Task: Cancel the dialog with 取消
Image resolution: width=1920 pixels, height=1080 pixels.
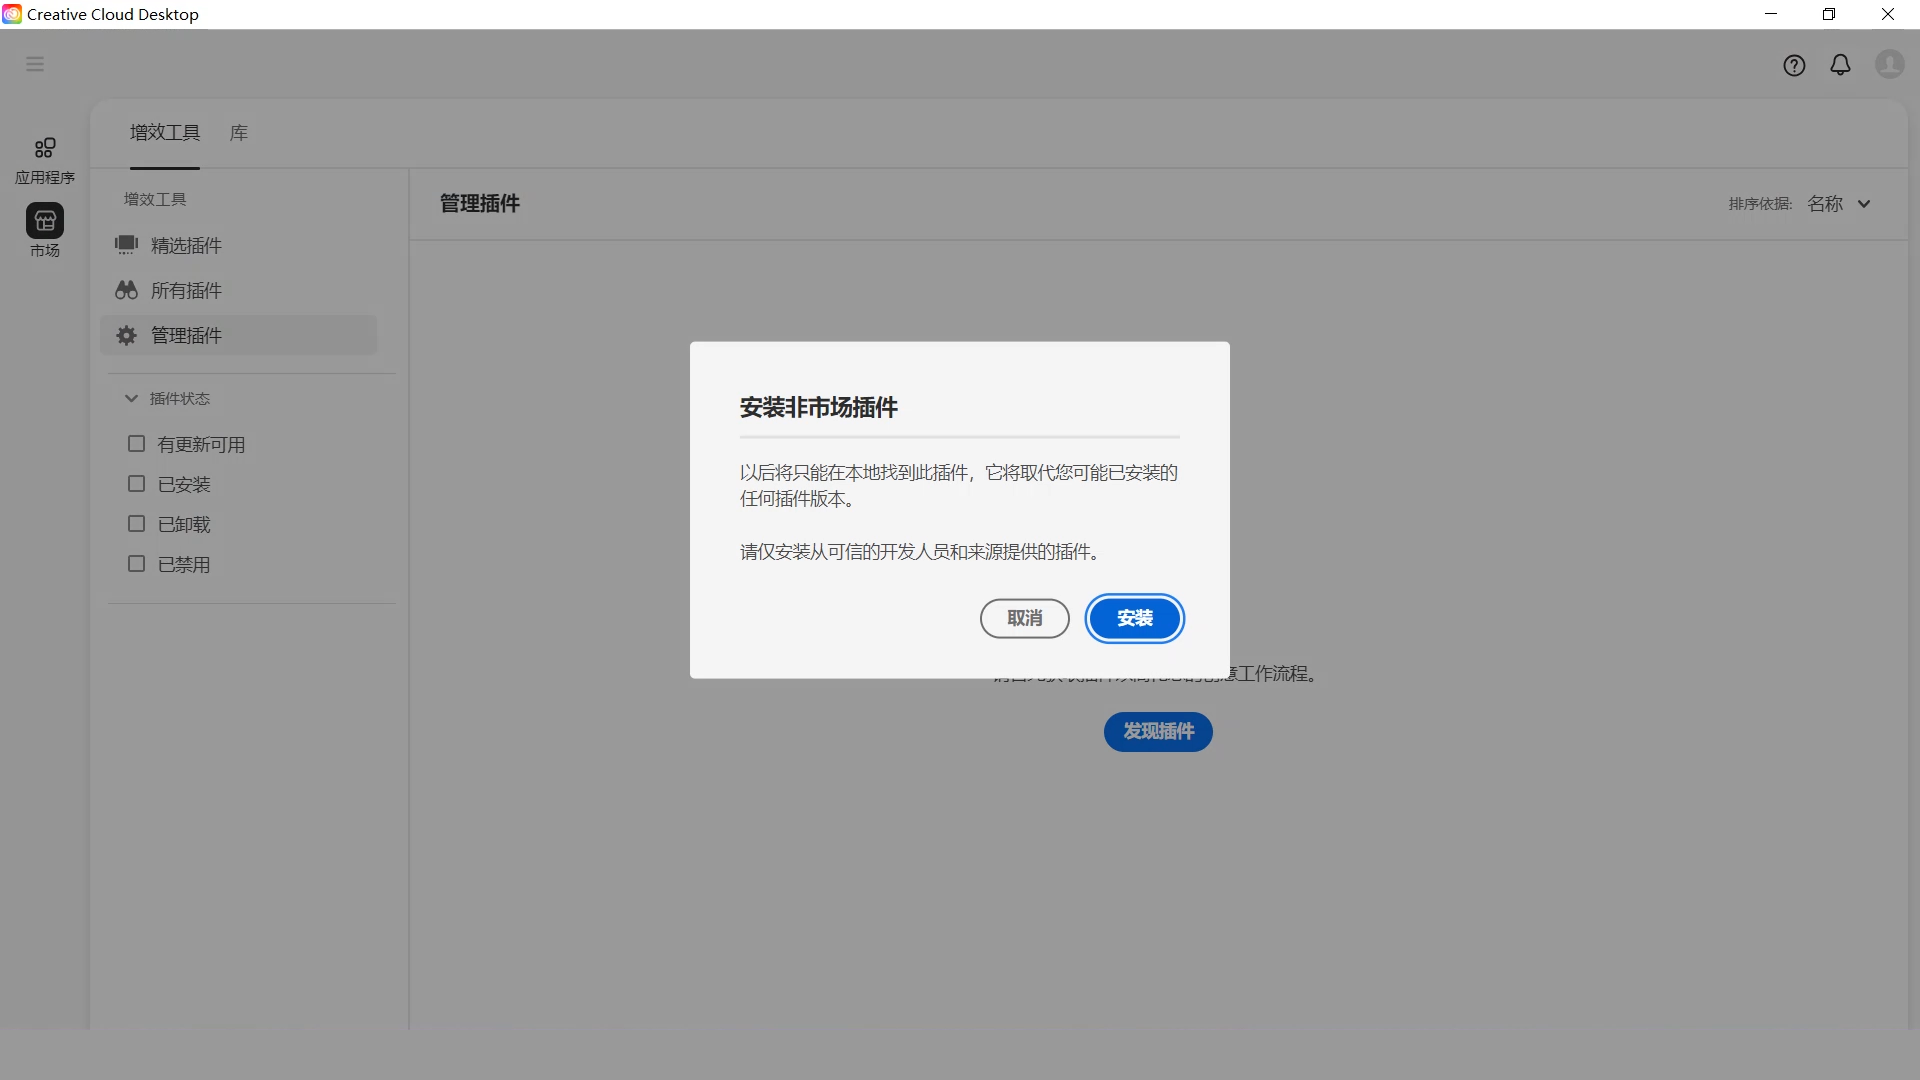Action: point(1024,618)
